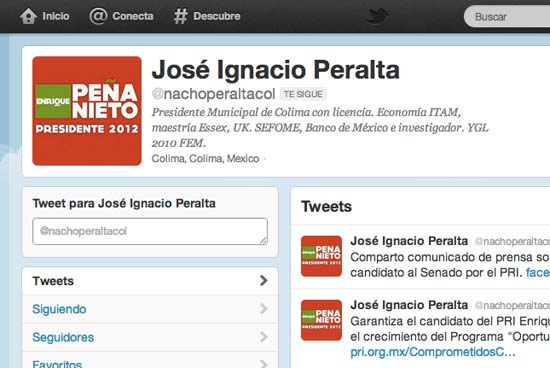Open the Favoritos list

pos(150,360)
